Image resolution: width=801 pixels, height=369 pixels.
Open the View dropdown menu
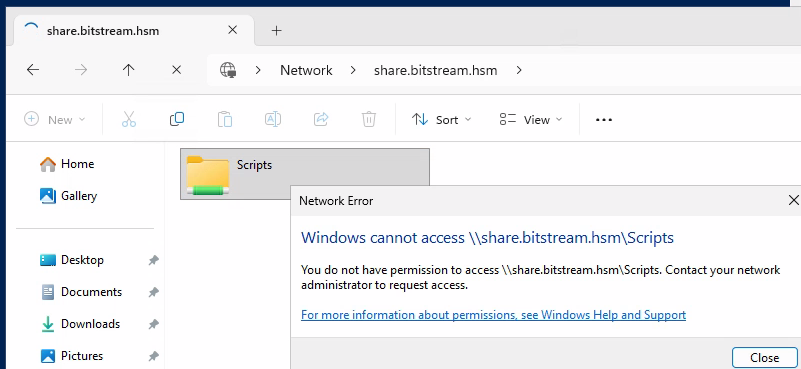point(531,120)
